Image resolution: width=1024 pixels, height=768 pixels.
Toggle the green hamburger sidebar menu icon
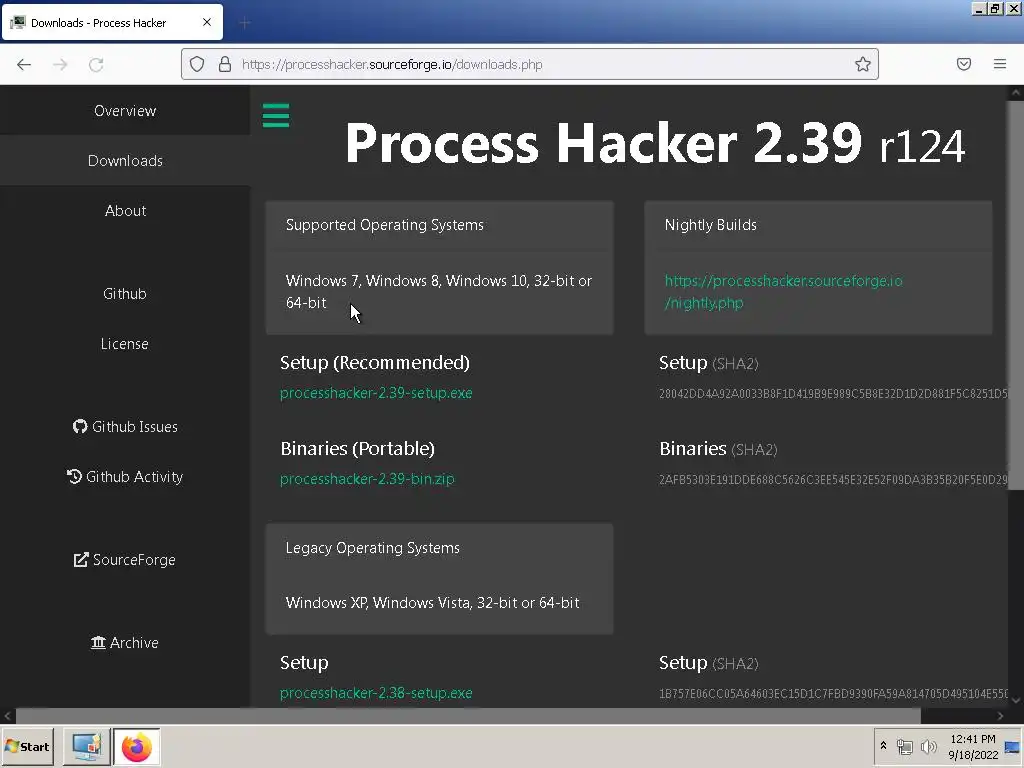[x=276, y=116]
